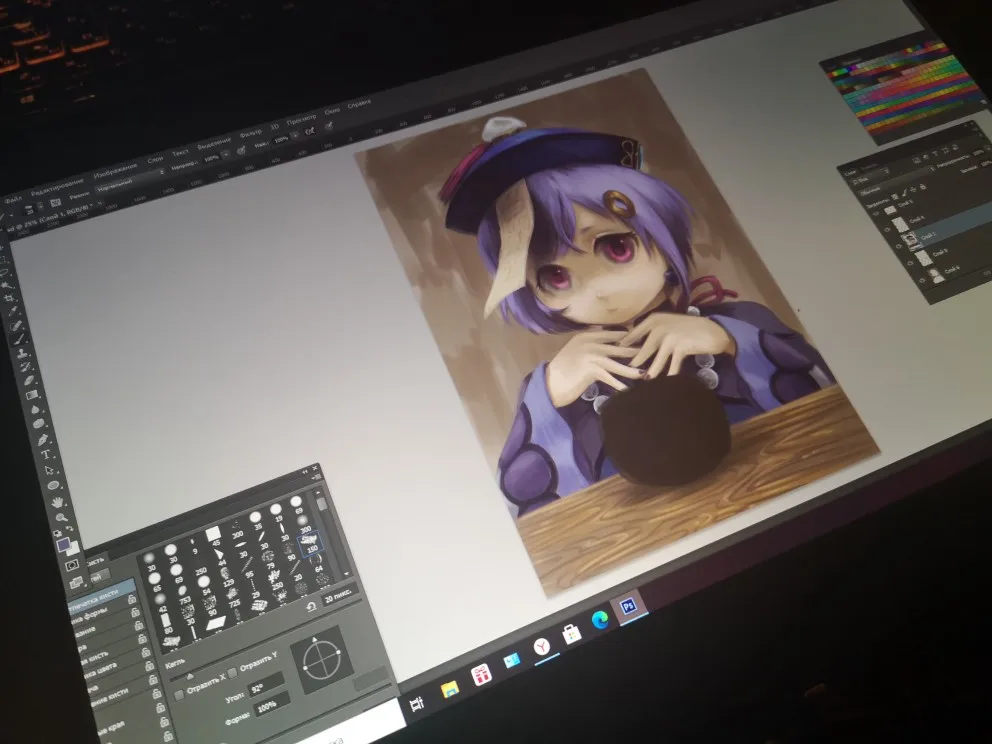Select the Ellipse shape tool

(x=53, y=485)
